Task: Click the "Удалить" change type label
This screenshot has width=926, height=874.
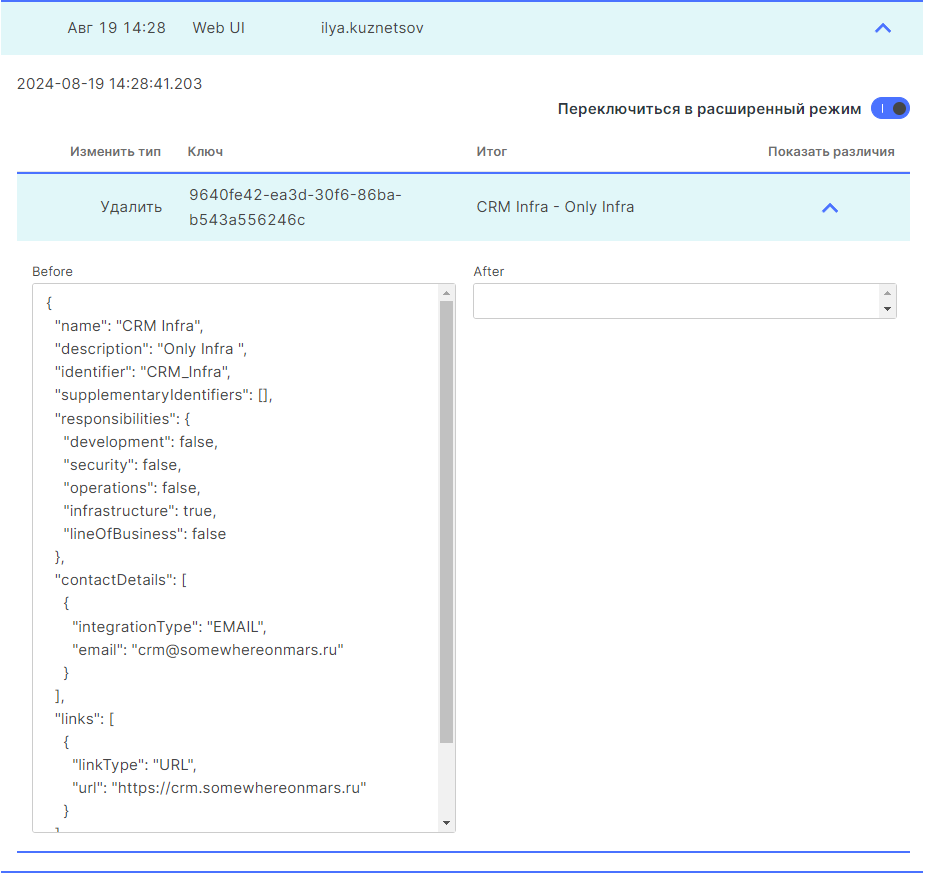Action: click(130, 207)
